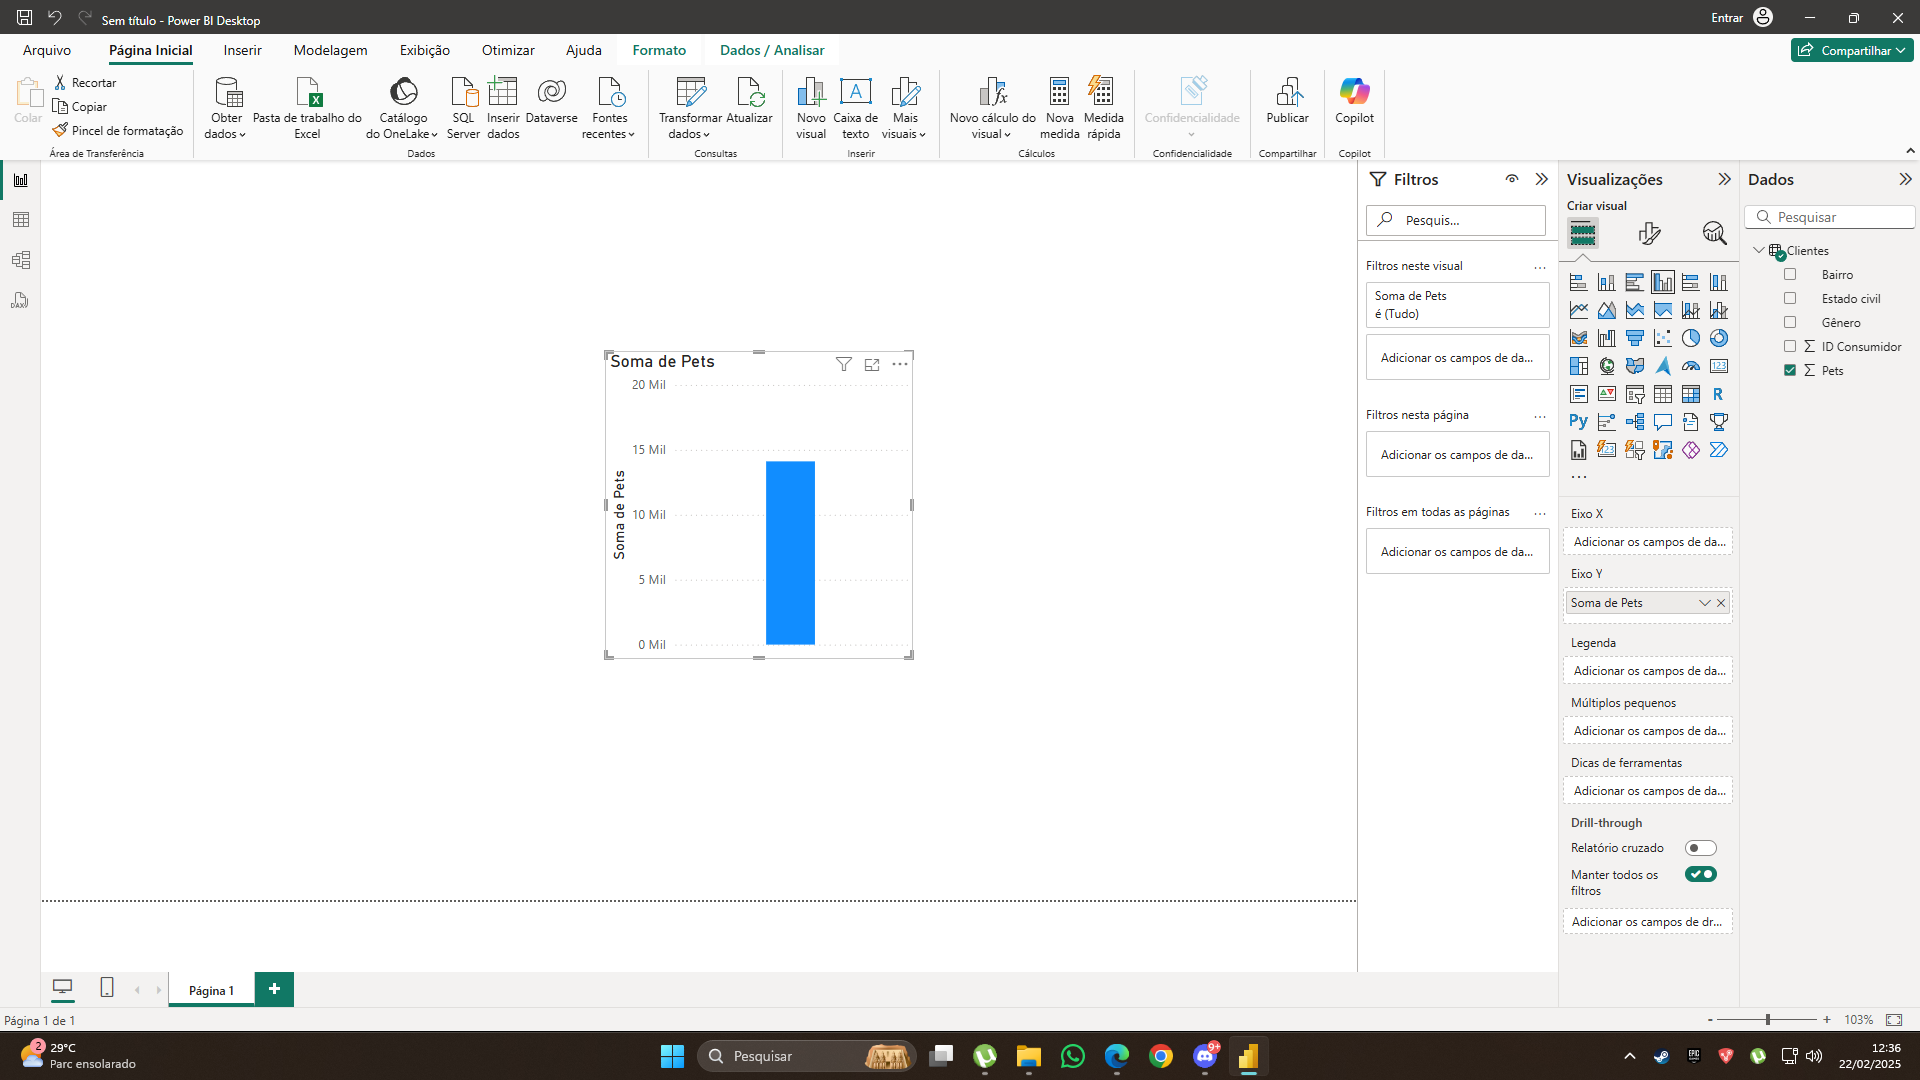Open the Format visual tab icon
1920x1080 pixels.
[x=1650, y=233]
